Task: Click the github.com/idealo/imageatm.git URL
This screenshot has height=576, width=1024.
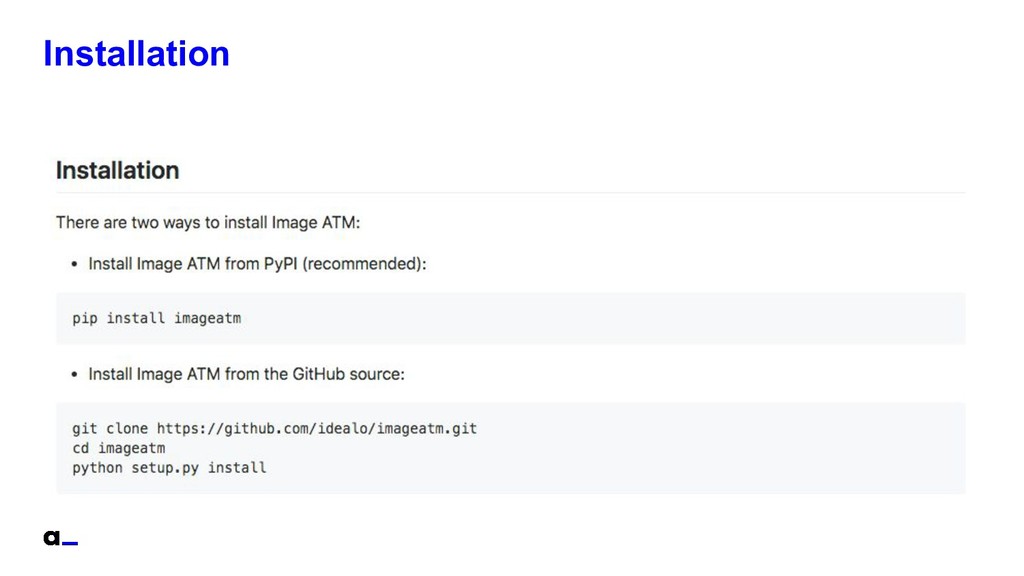Action: click(317, 428)
